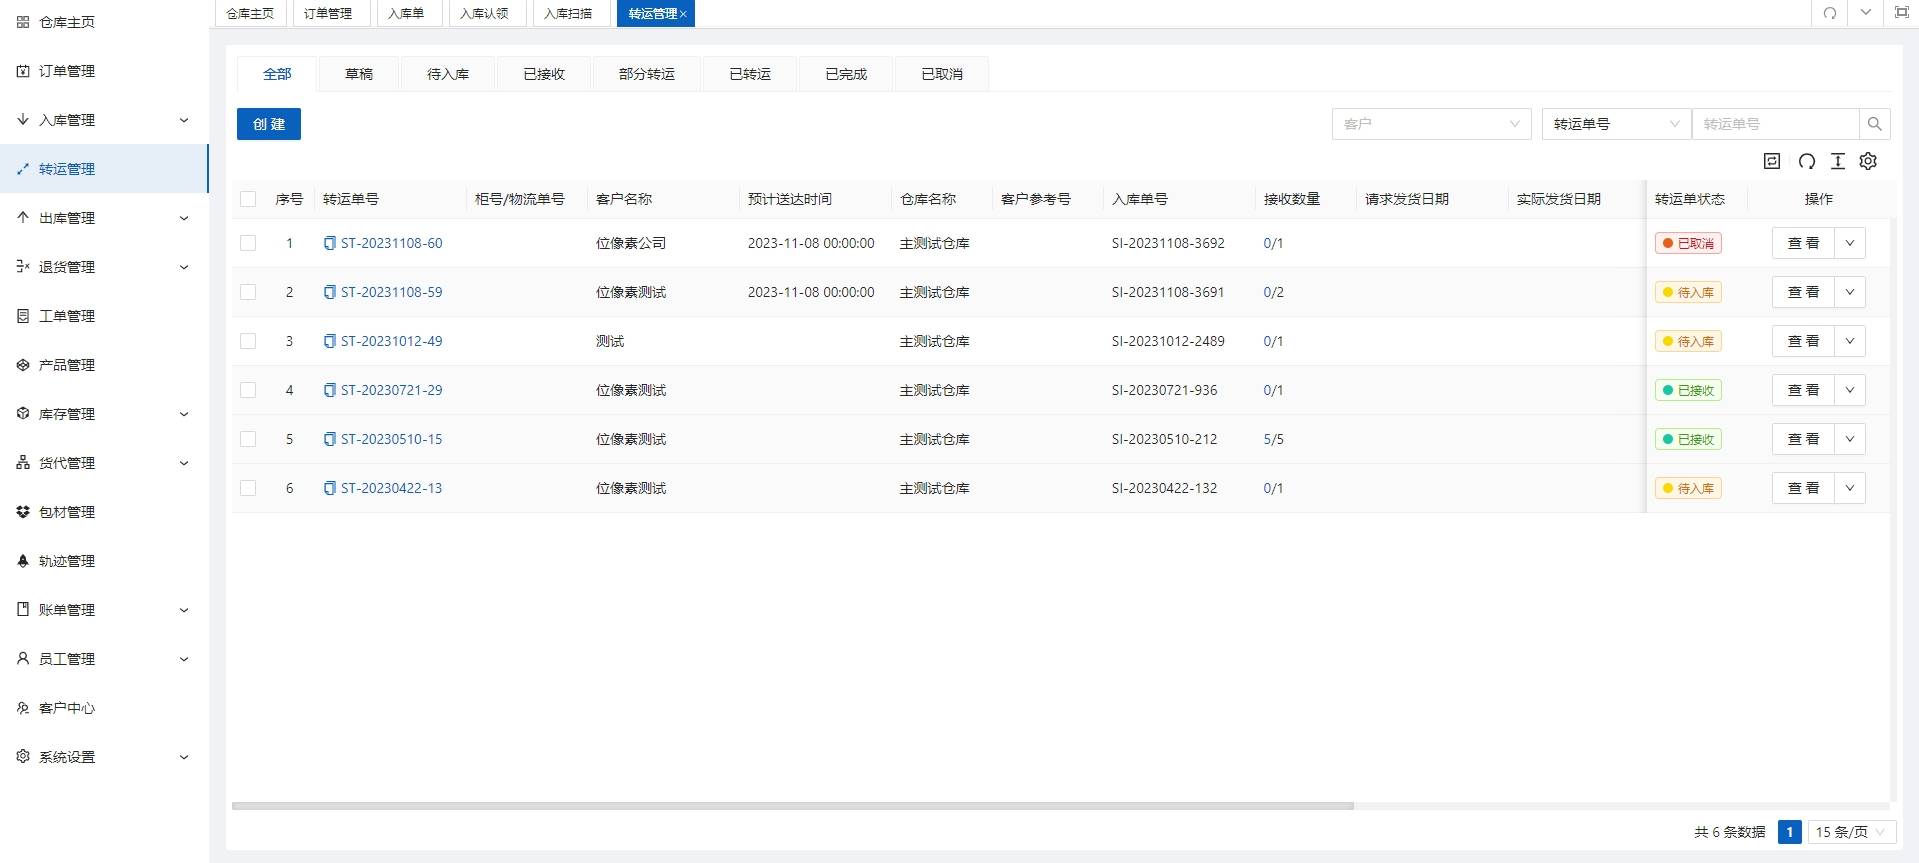Viewport: 1919px width, 863px height.
Task: Check the select-all checkbox in table header
Action: (248, 199)
